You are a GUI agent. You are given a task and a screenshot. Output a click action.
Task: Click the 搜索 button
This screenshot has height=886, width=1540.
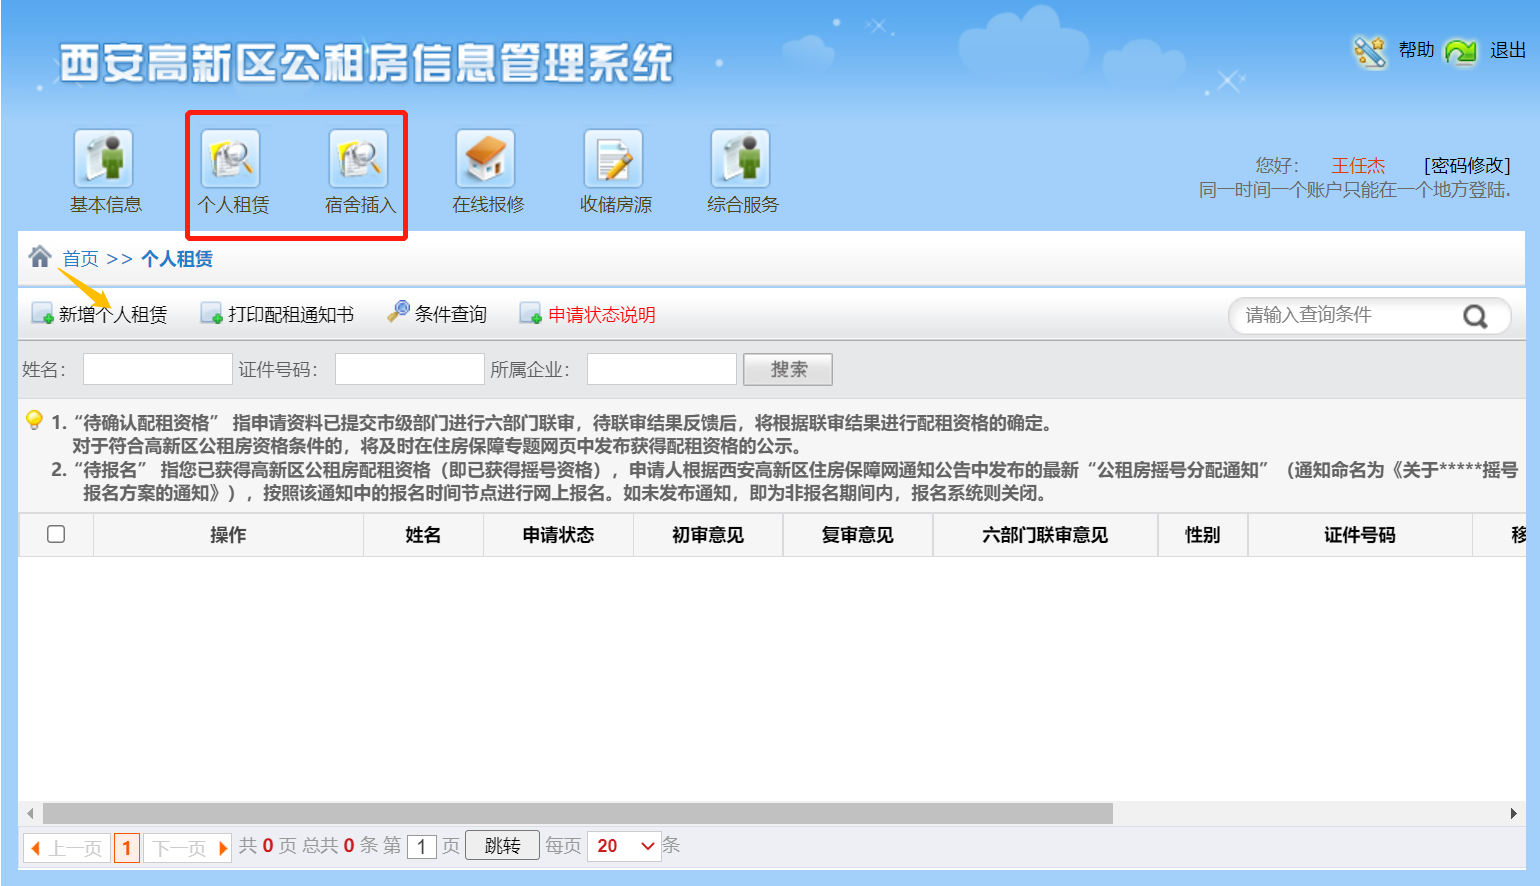click(788, 369)
